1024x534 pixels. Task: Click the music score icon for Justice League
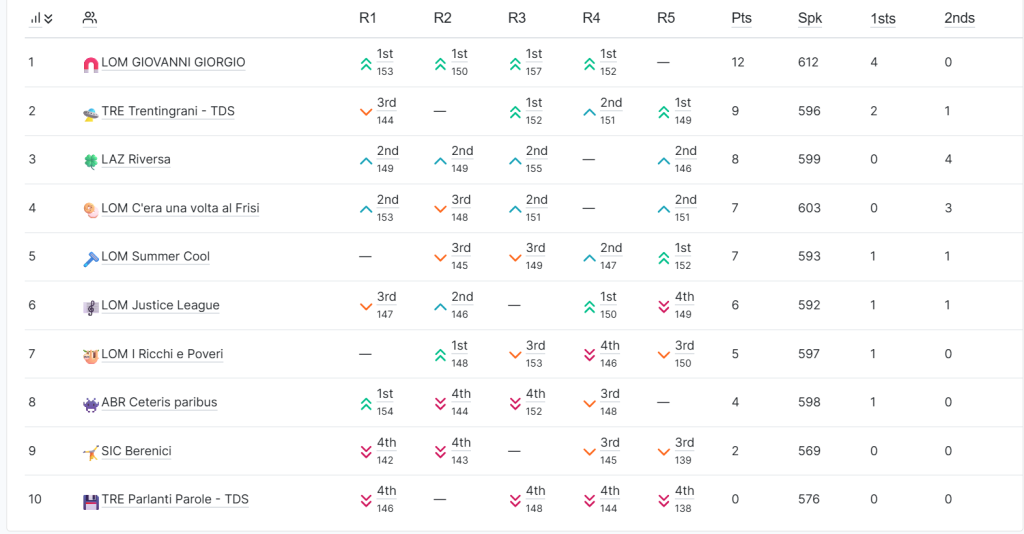tap(91, 307)
